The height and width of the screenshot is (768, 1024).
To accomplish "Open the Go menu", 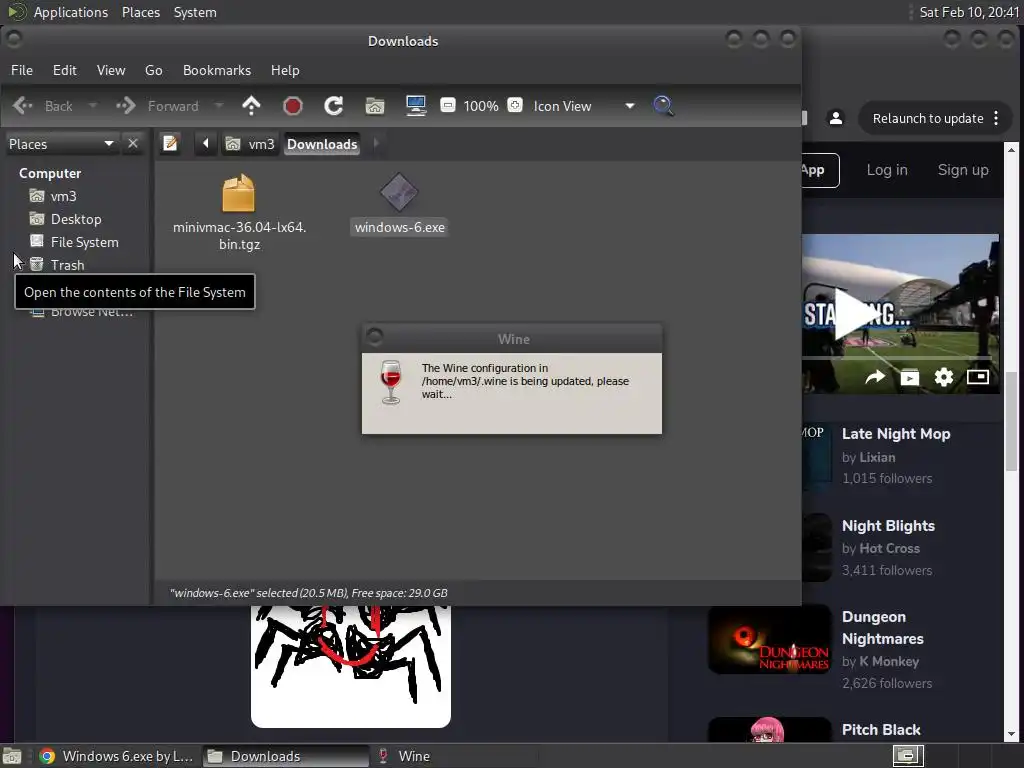I will pyautogui.click(x=153, y=70).
